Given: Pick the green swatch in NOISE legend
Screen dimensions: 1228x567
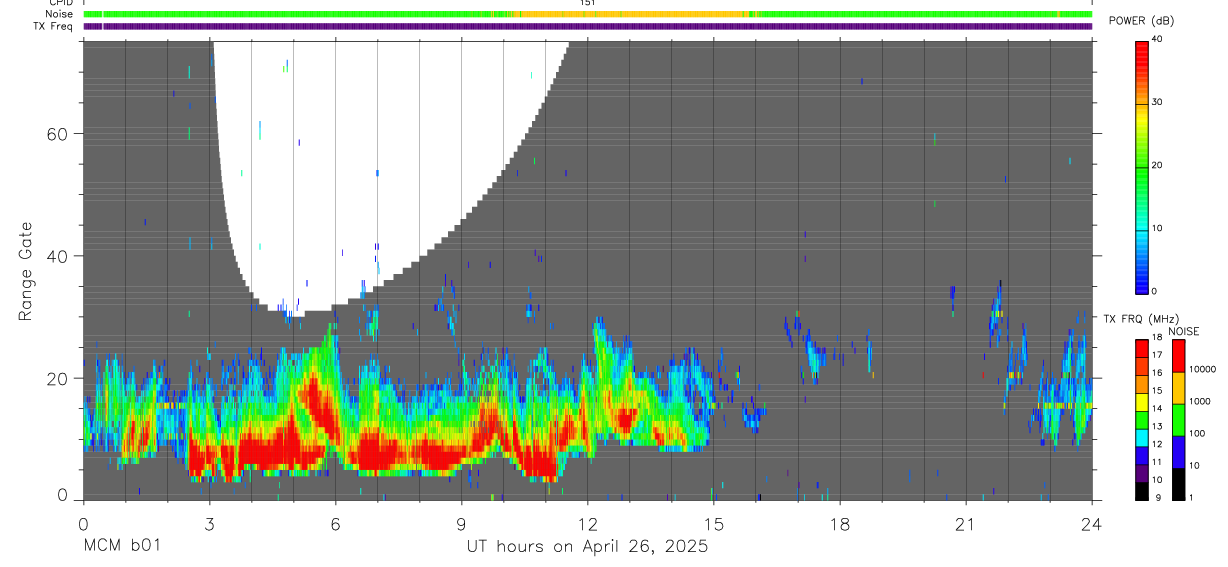Looking at the screenshot, I should [1178, 419].
